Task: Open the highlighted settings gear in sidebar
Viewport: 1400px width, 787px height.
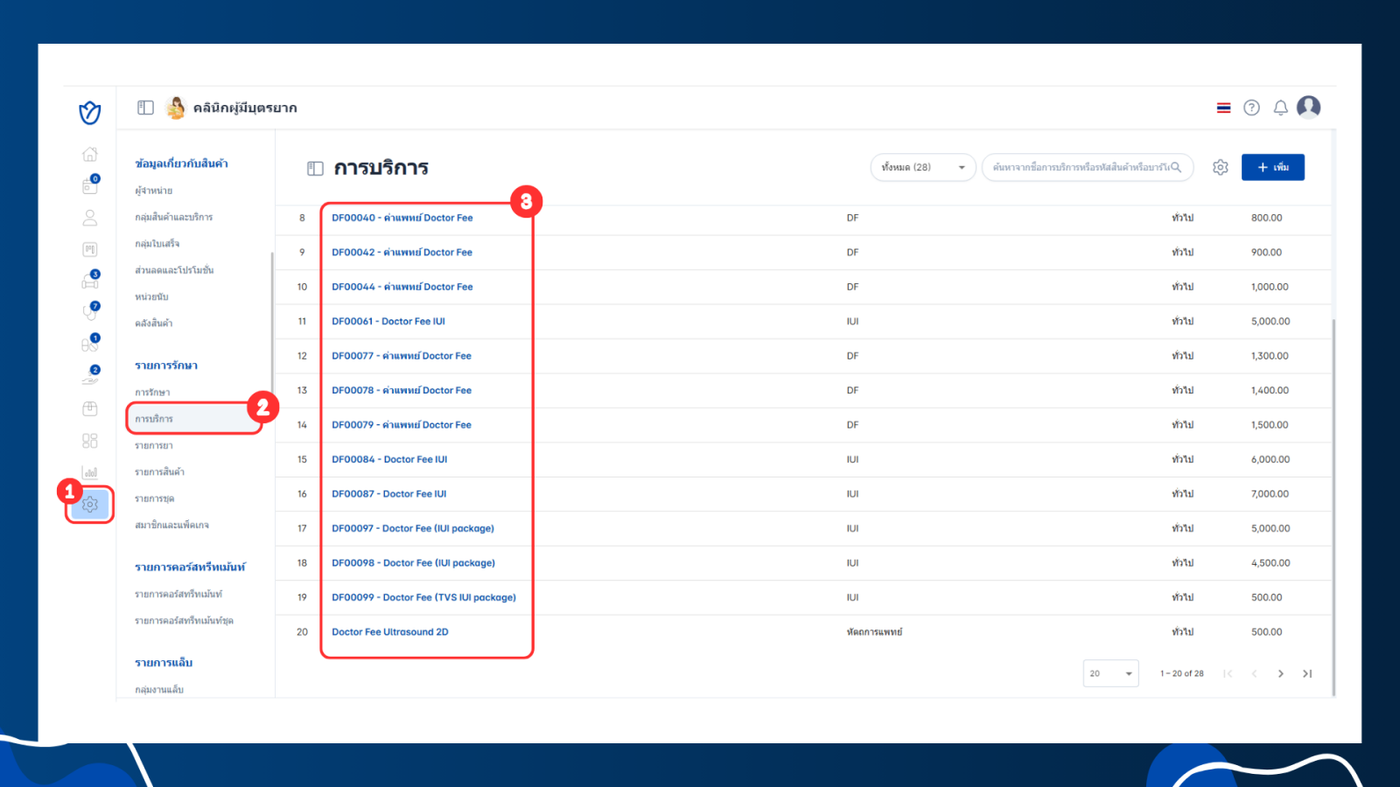Action: click(x=90, y=505)
